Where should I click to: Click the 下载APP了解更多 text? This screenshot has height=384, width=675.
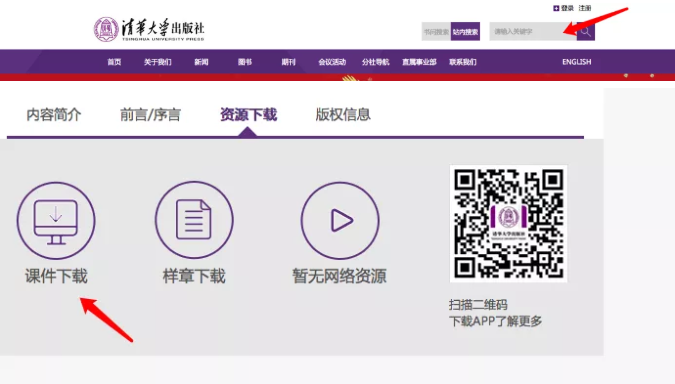[x=495, y=321]
